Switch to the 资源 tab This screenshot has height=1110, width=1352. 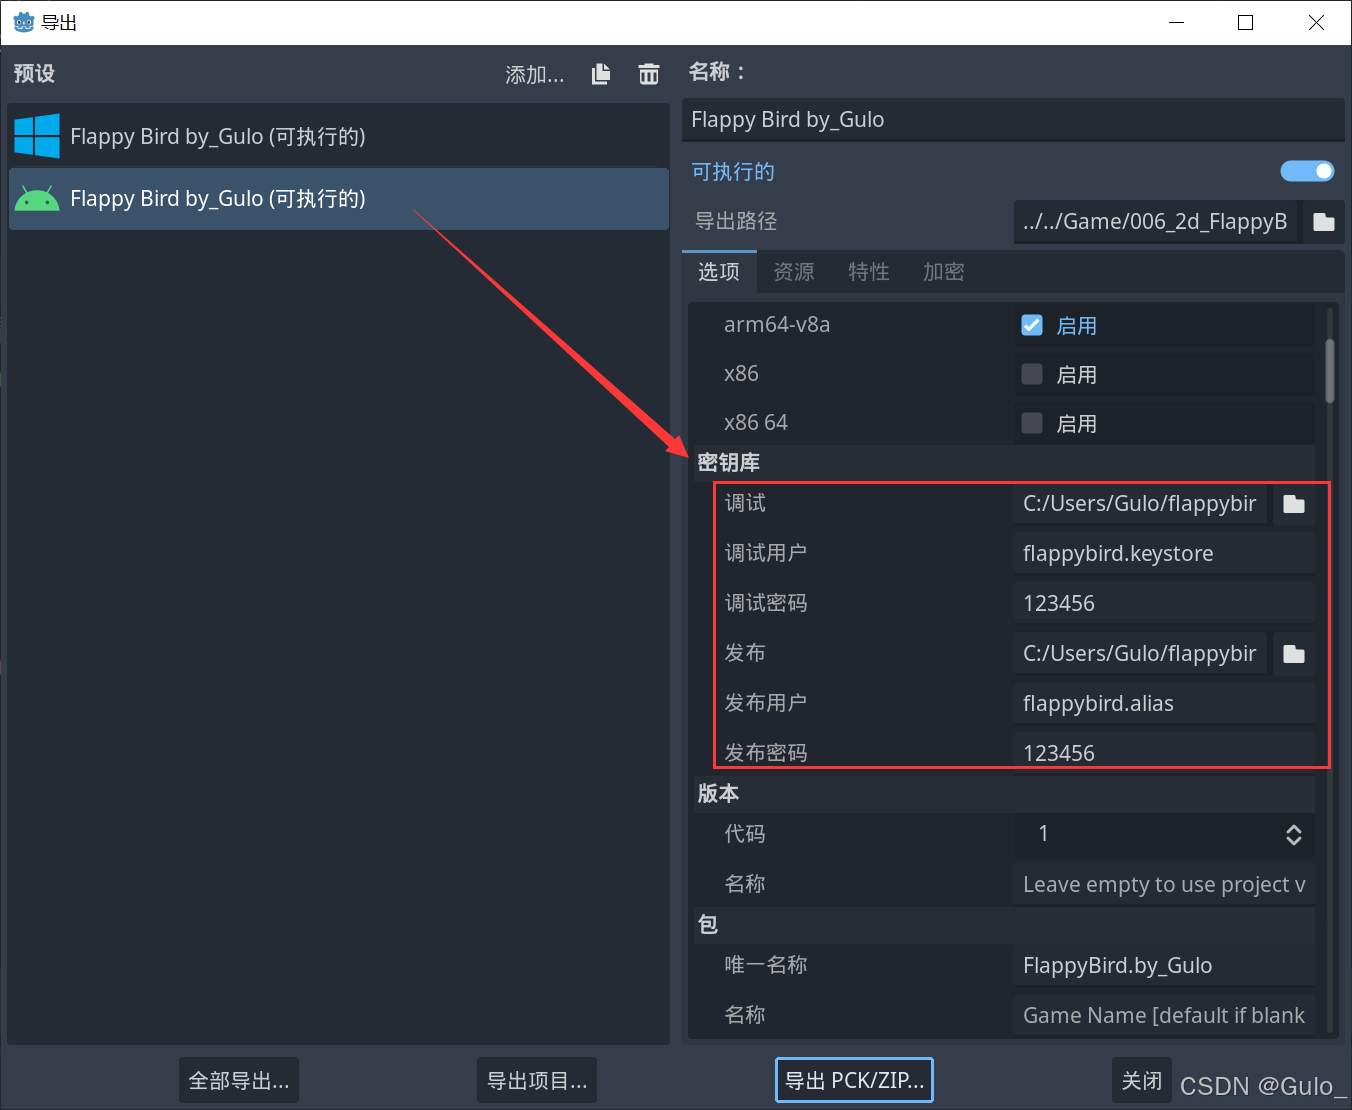(x=793, y=271)
